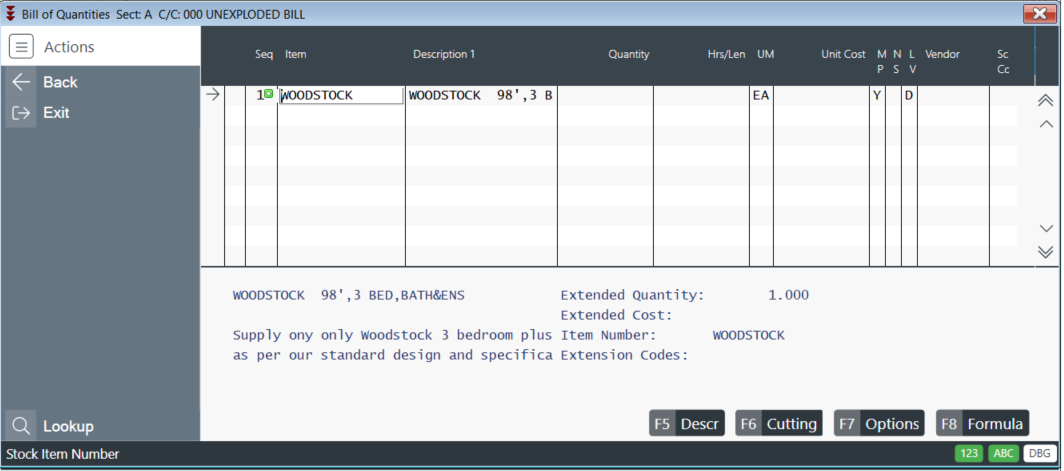
Task: Click the row pointer arrow for sequence 1
Action: pyautogui.click(x=213, y=95)
